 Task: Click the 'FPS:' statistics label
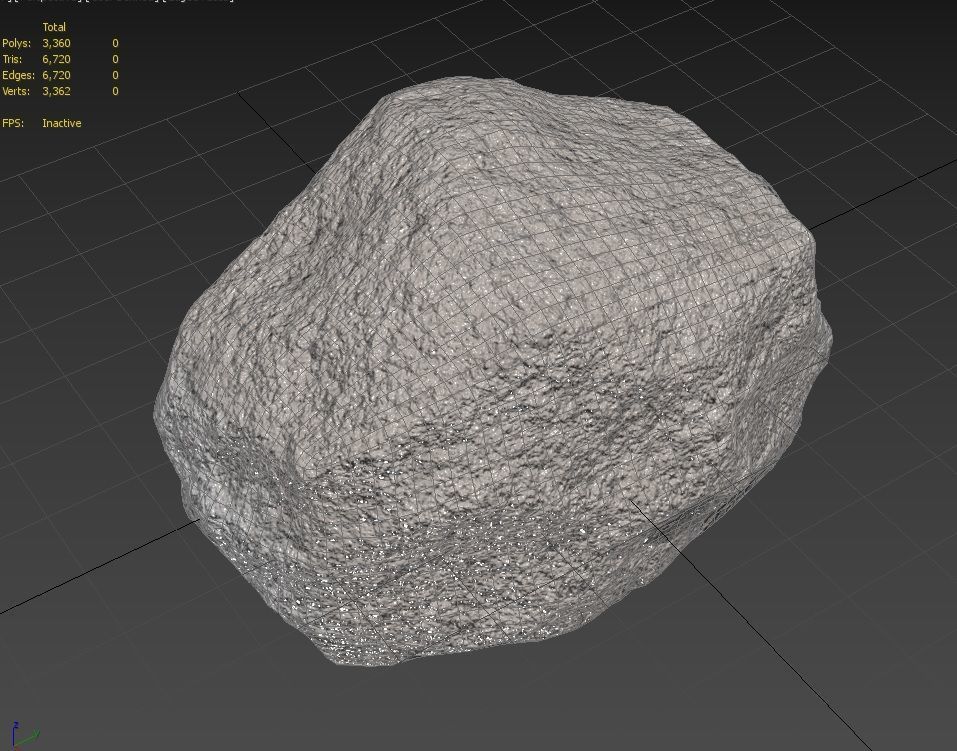[x=13, y=123]
